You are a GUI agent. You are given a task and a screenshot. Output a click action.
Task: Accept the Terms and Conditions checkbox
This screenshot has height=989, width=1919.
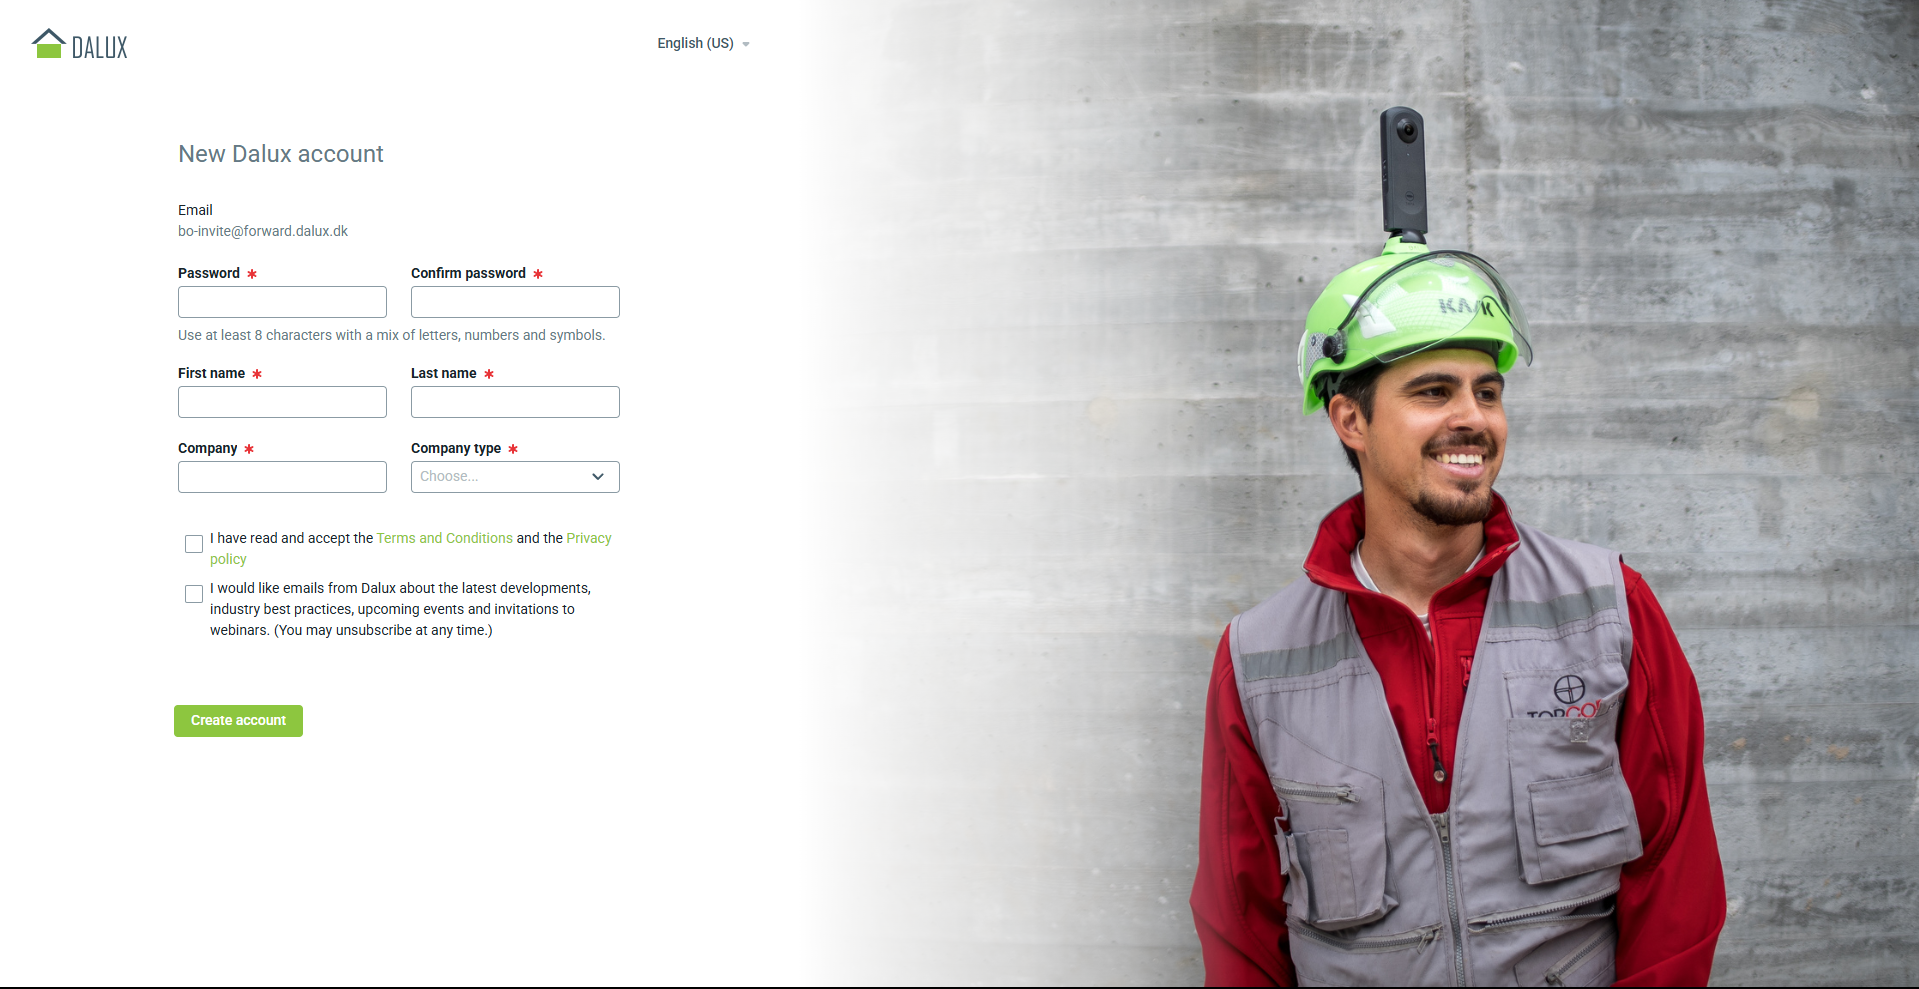194,544
